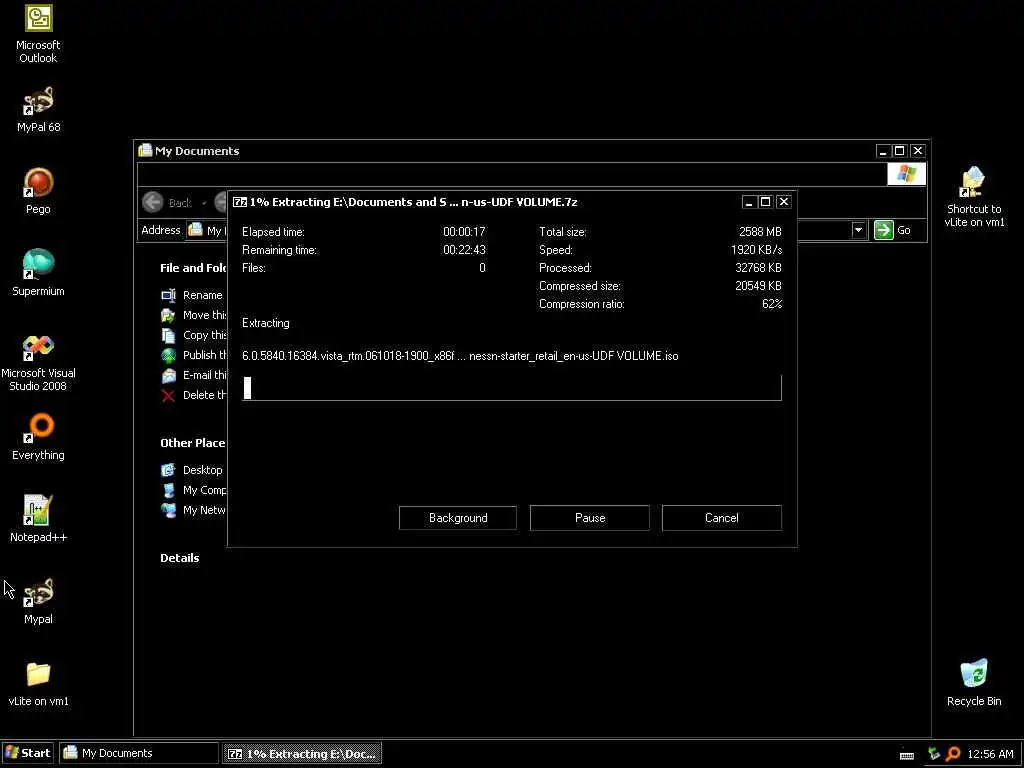1024x768 pixels.
Task: Click the Move this file task link
Action: pyautogui.click(x=194, y=315)
